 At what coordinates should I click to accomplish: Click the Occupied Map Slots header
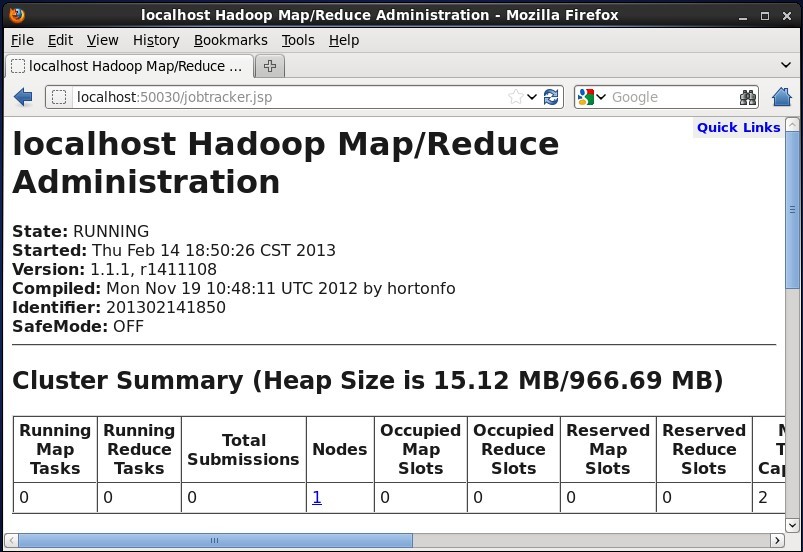(420, 449)
